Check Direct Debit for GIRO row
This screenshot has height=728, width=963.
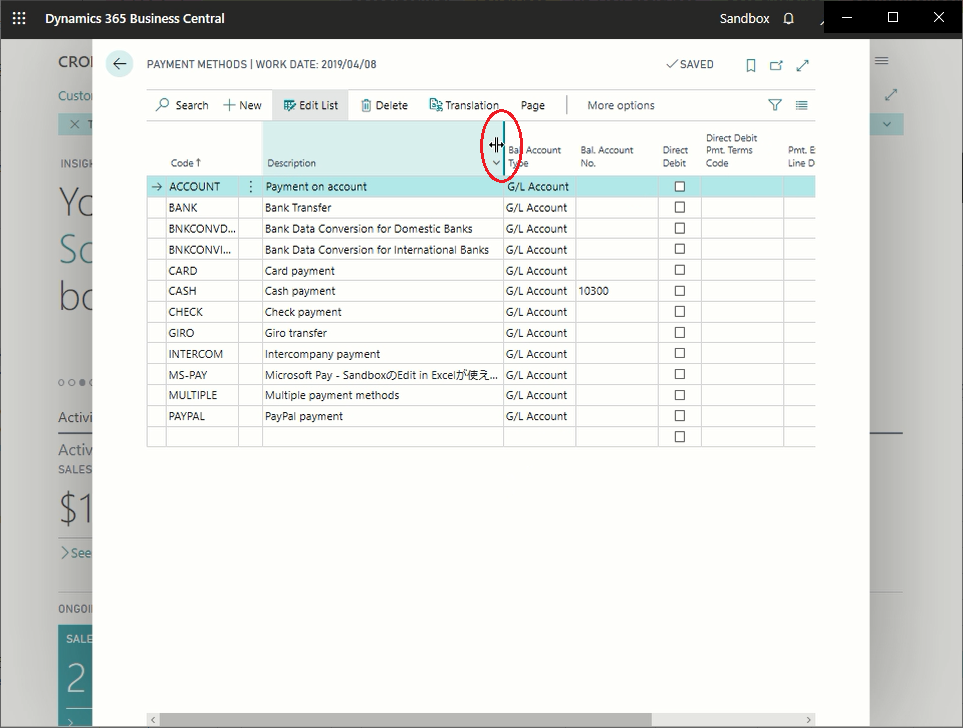point(680,332)
